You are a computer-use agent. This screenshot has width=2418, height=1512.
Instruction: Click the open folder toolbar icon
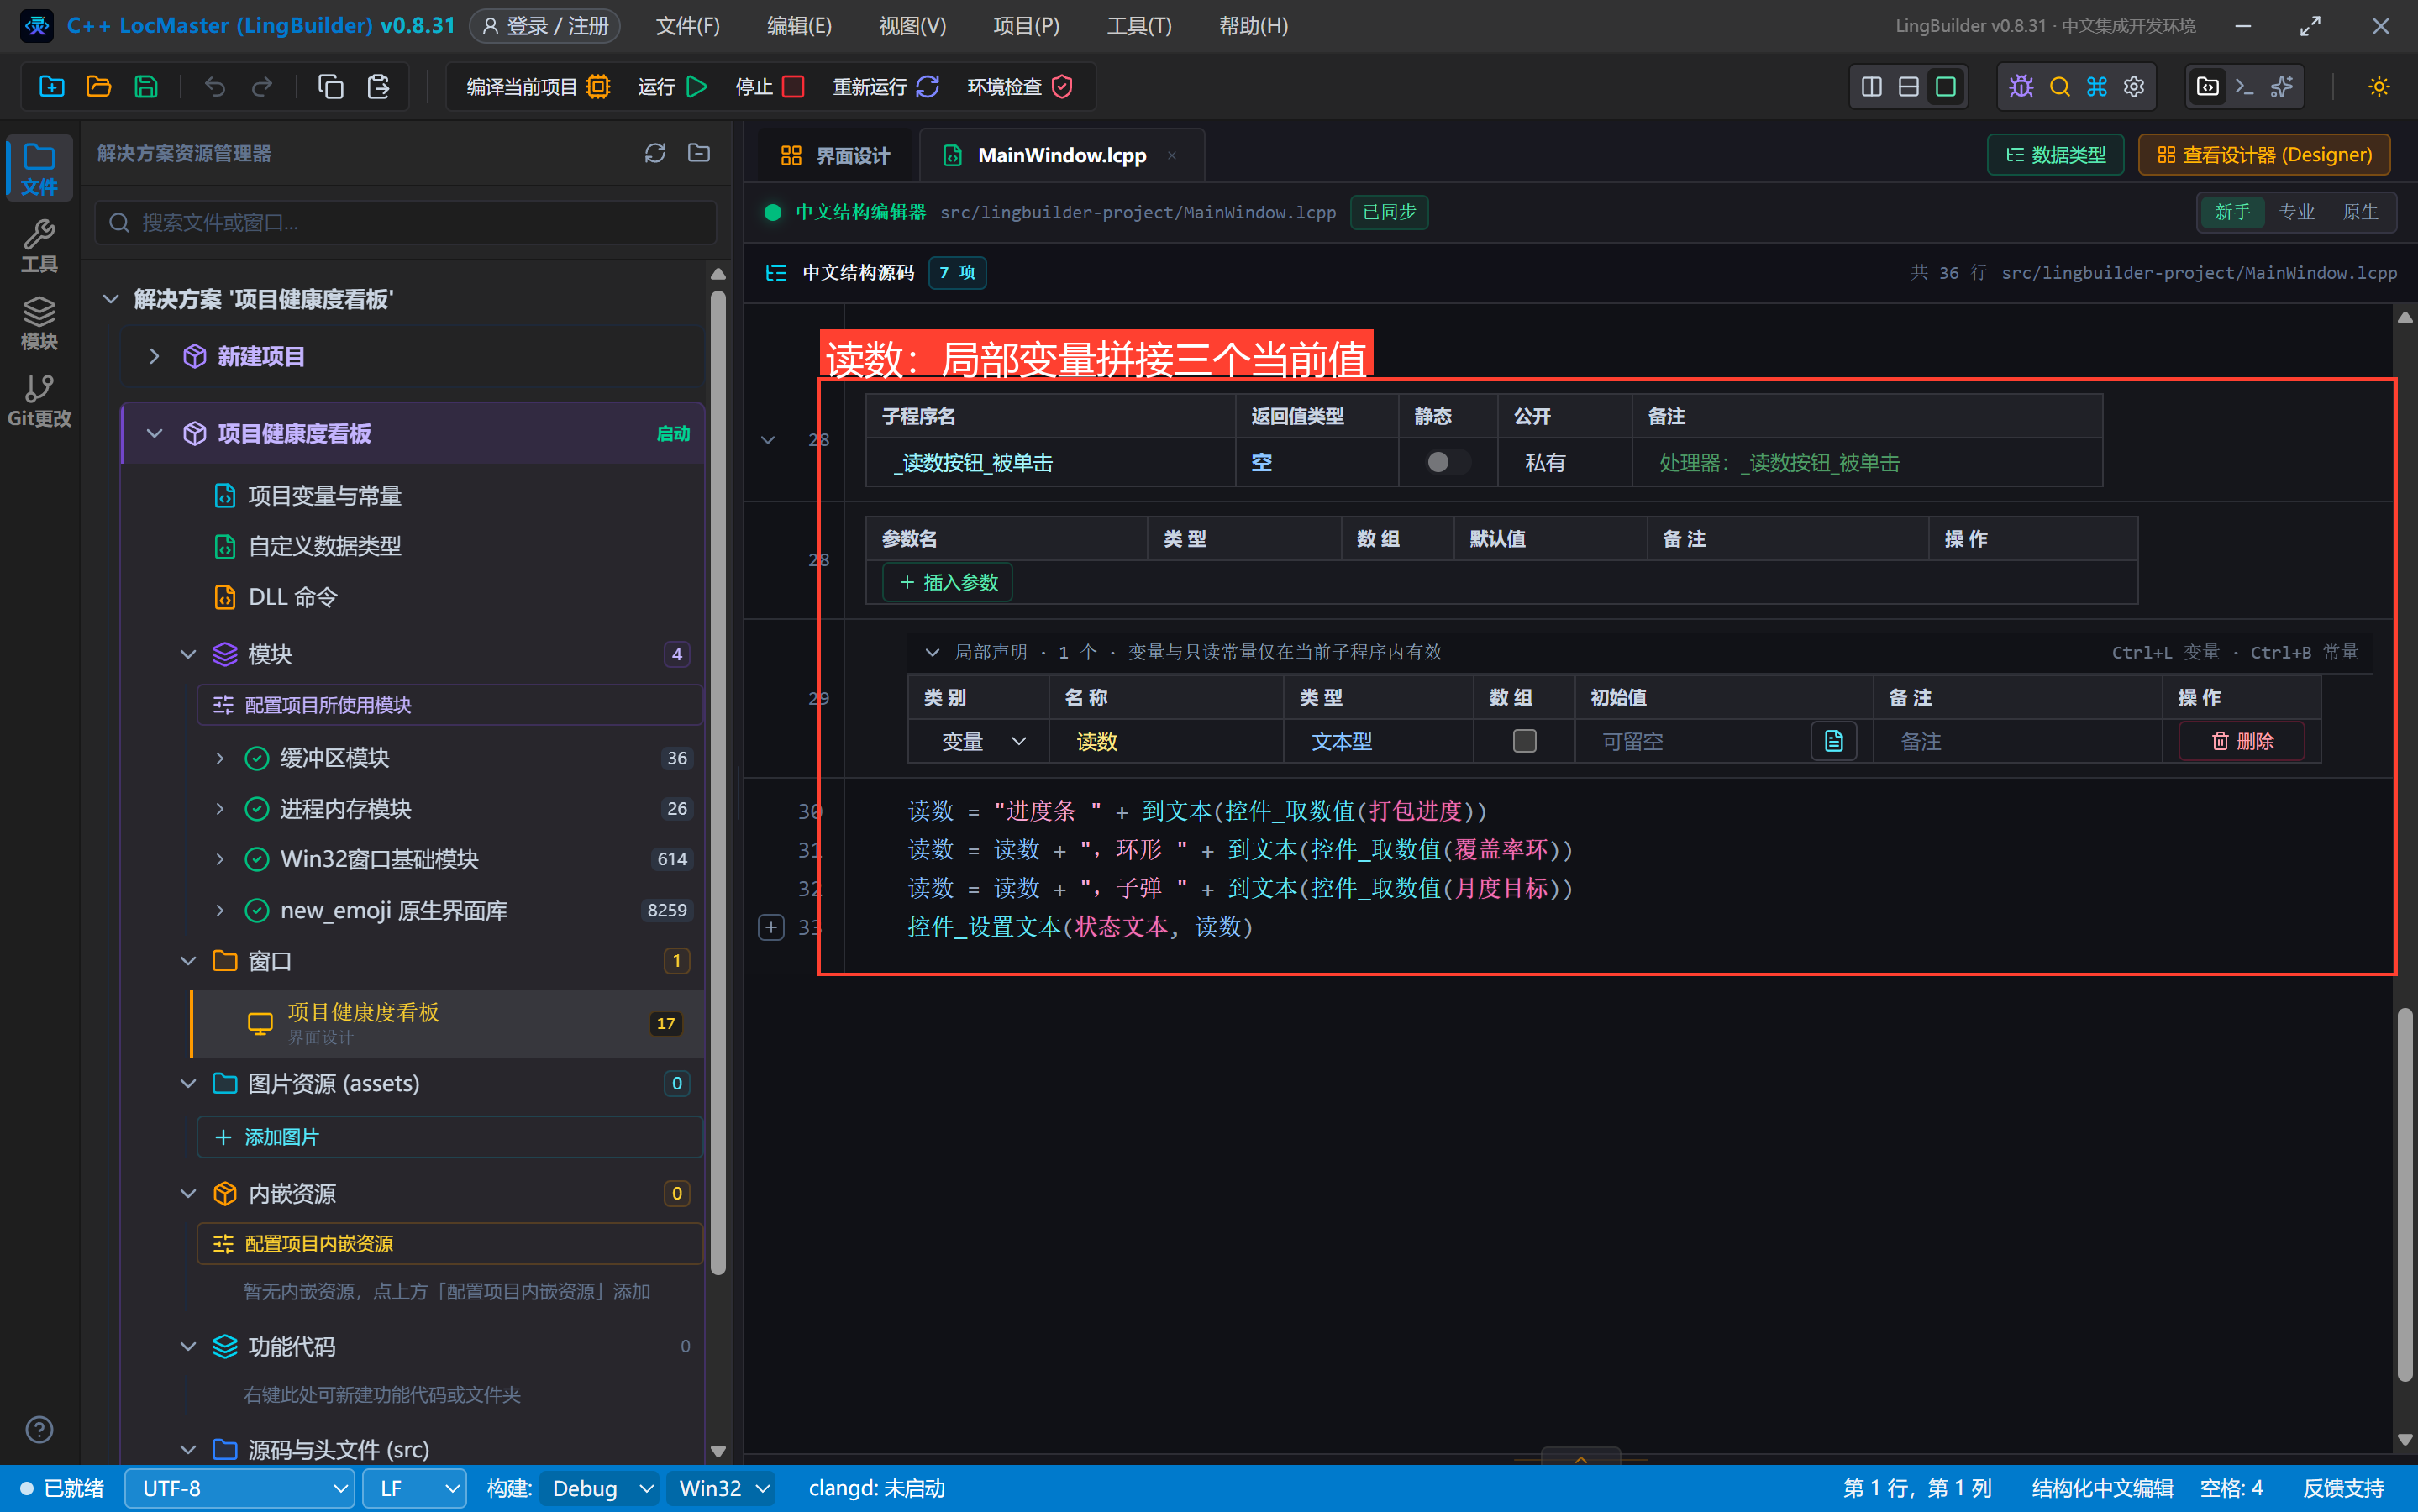click(x=99, y=87)
